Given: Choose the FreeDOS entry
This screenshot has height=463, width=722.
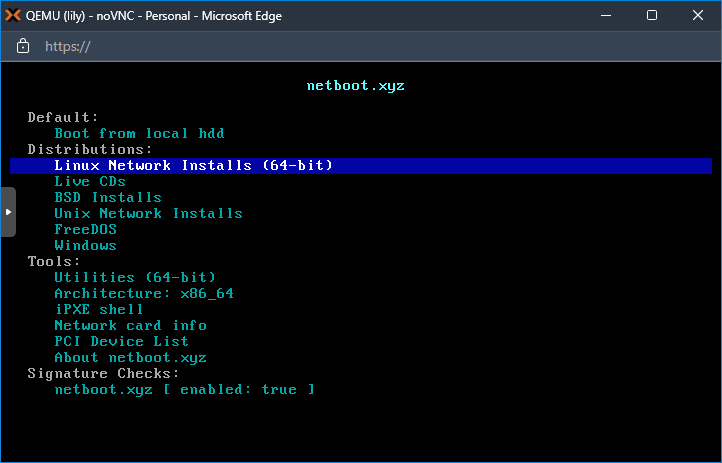Looking at the screenshot, I should point(86,229).
